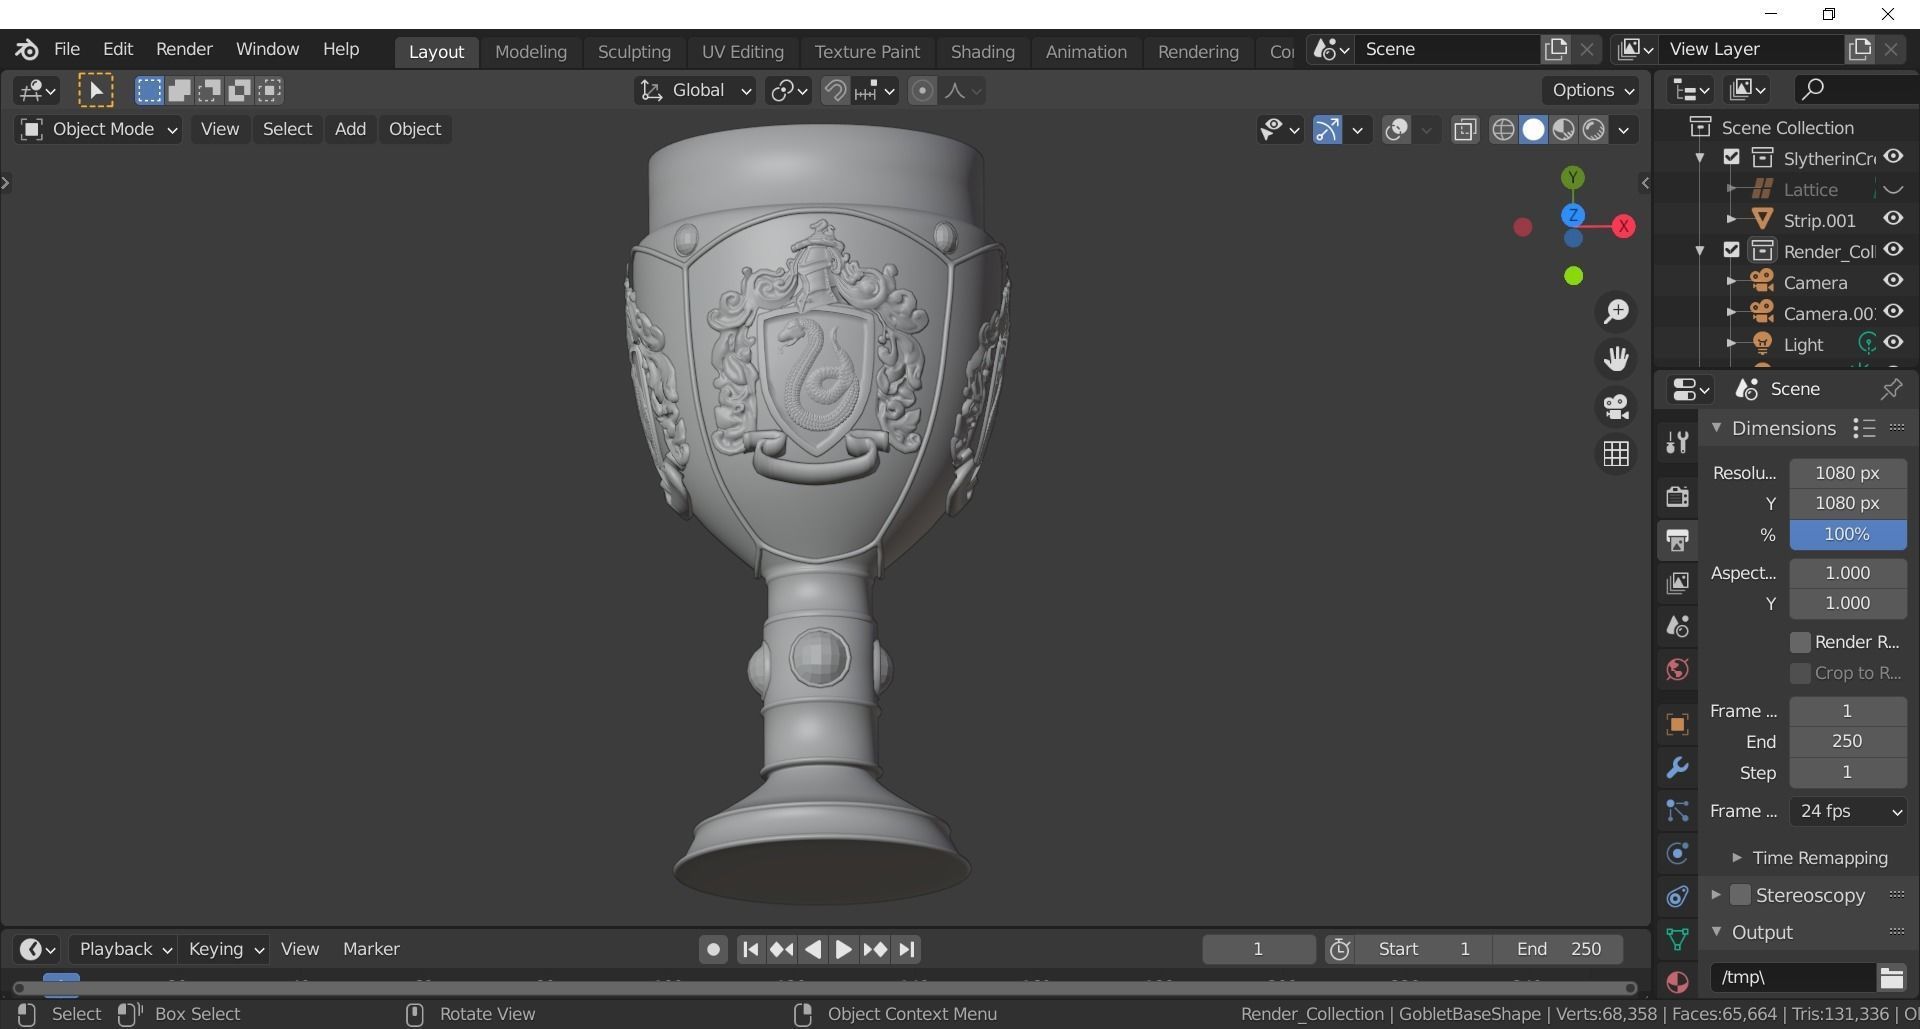Image resolution: width=1920 pixels, height=1029 pixels.
Task: Uncheck the SlytherinCrest collection checkbox
Action: point(1731,158)
